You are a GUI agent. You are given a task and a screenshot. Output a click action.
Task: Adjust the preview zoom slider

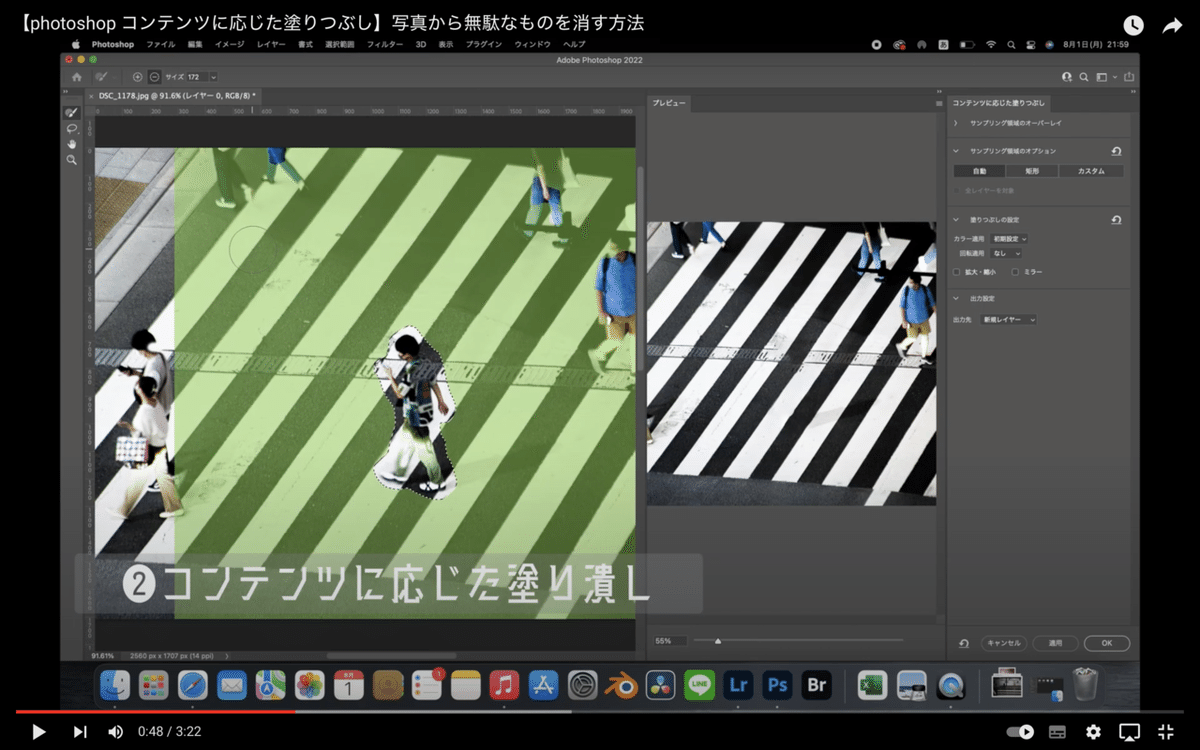[x=717, y=640]
